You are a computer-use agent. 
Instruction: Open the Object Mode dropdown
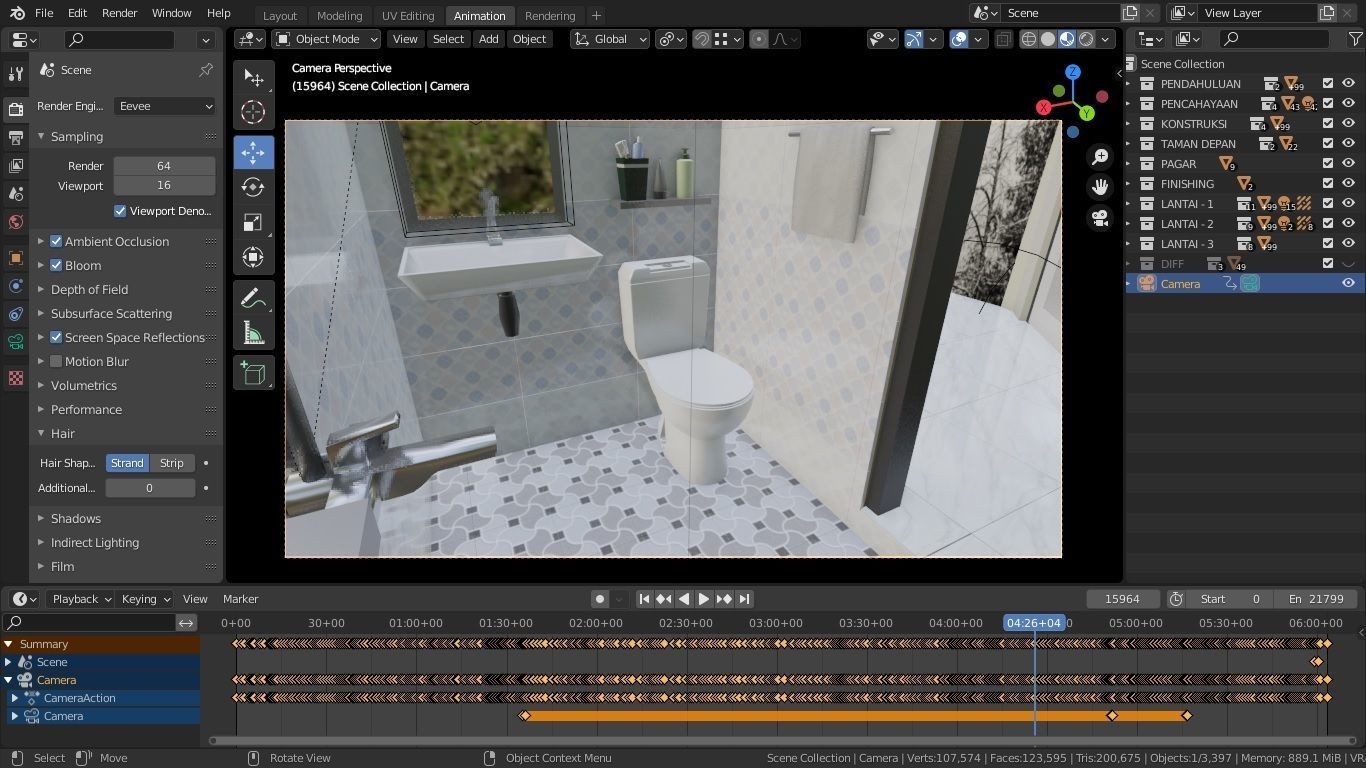coord(327,39)
